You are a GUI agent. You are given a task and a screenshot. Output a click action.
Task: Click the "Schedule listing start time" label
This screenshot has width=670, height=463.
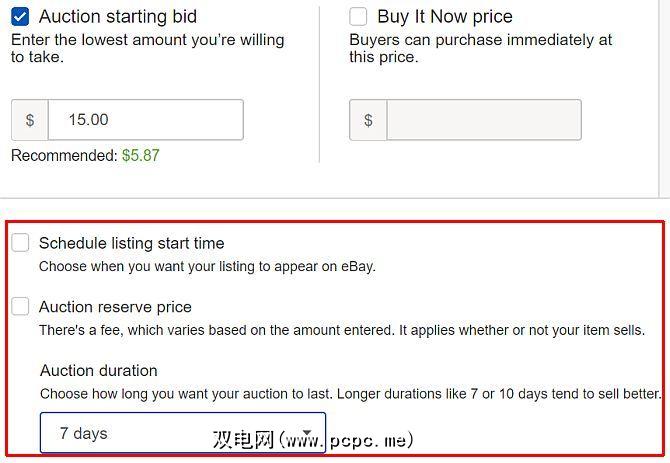point(131,243)
